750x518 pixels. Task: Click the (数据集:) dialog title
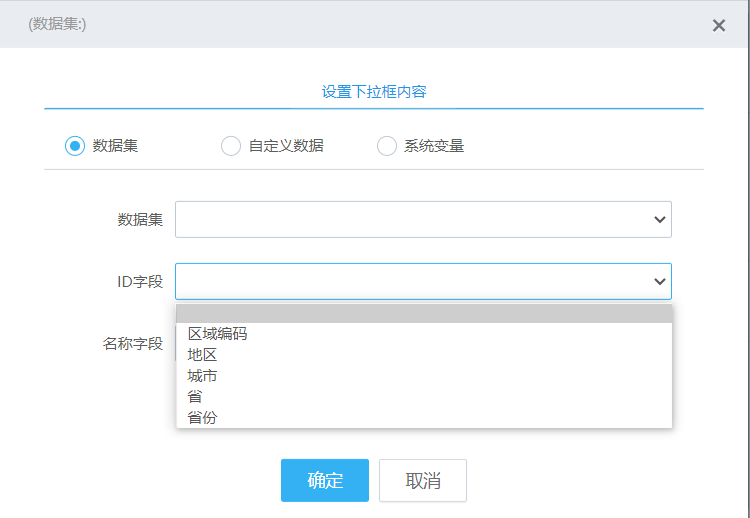point(57,24)
